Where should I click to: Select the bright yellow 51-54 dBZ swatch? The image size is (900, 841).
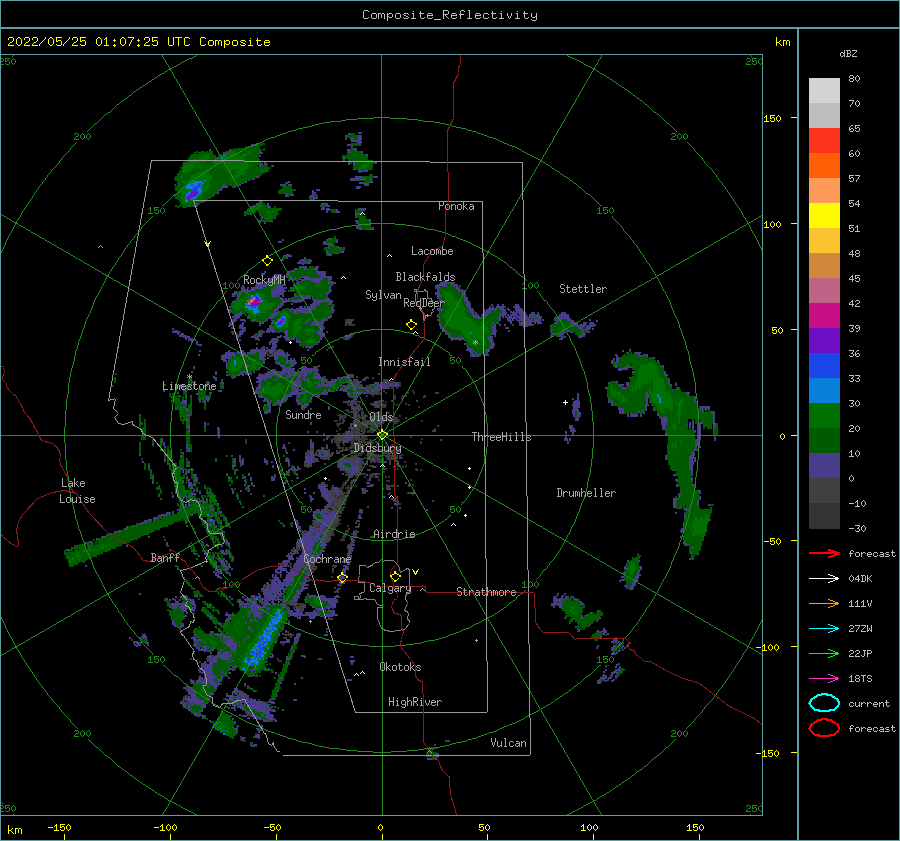click(824, 216)
